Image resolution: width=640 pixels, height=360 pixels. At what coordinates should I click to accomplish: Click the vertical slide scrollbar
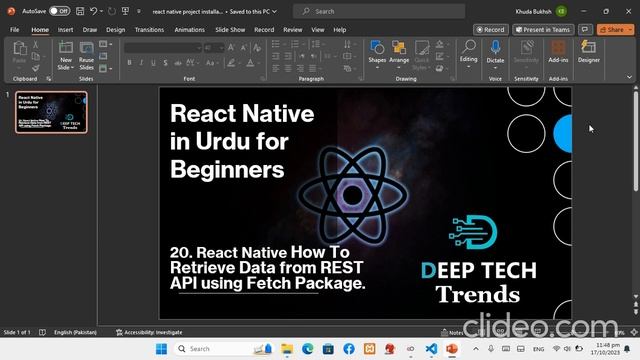[x=636, y=141]
